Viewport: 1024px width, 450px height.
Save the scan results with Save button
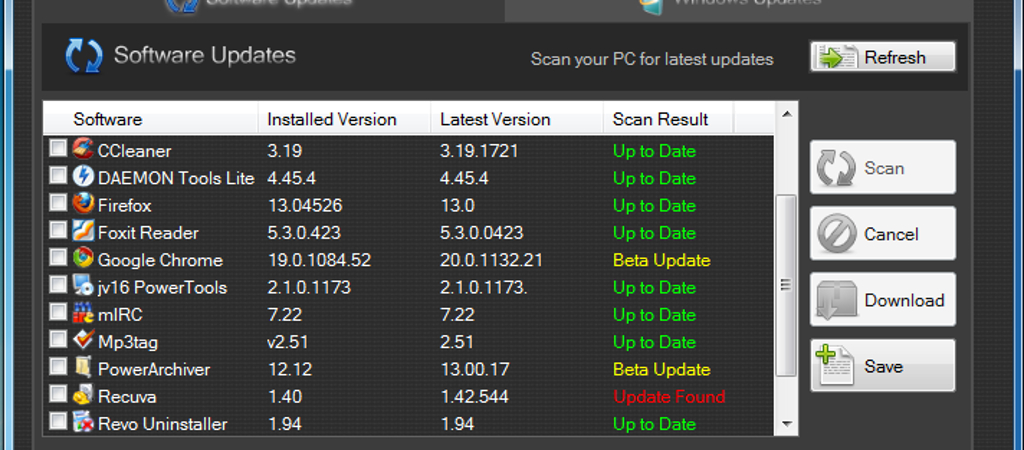[883, 366]
